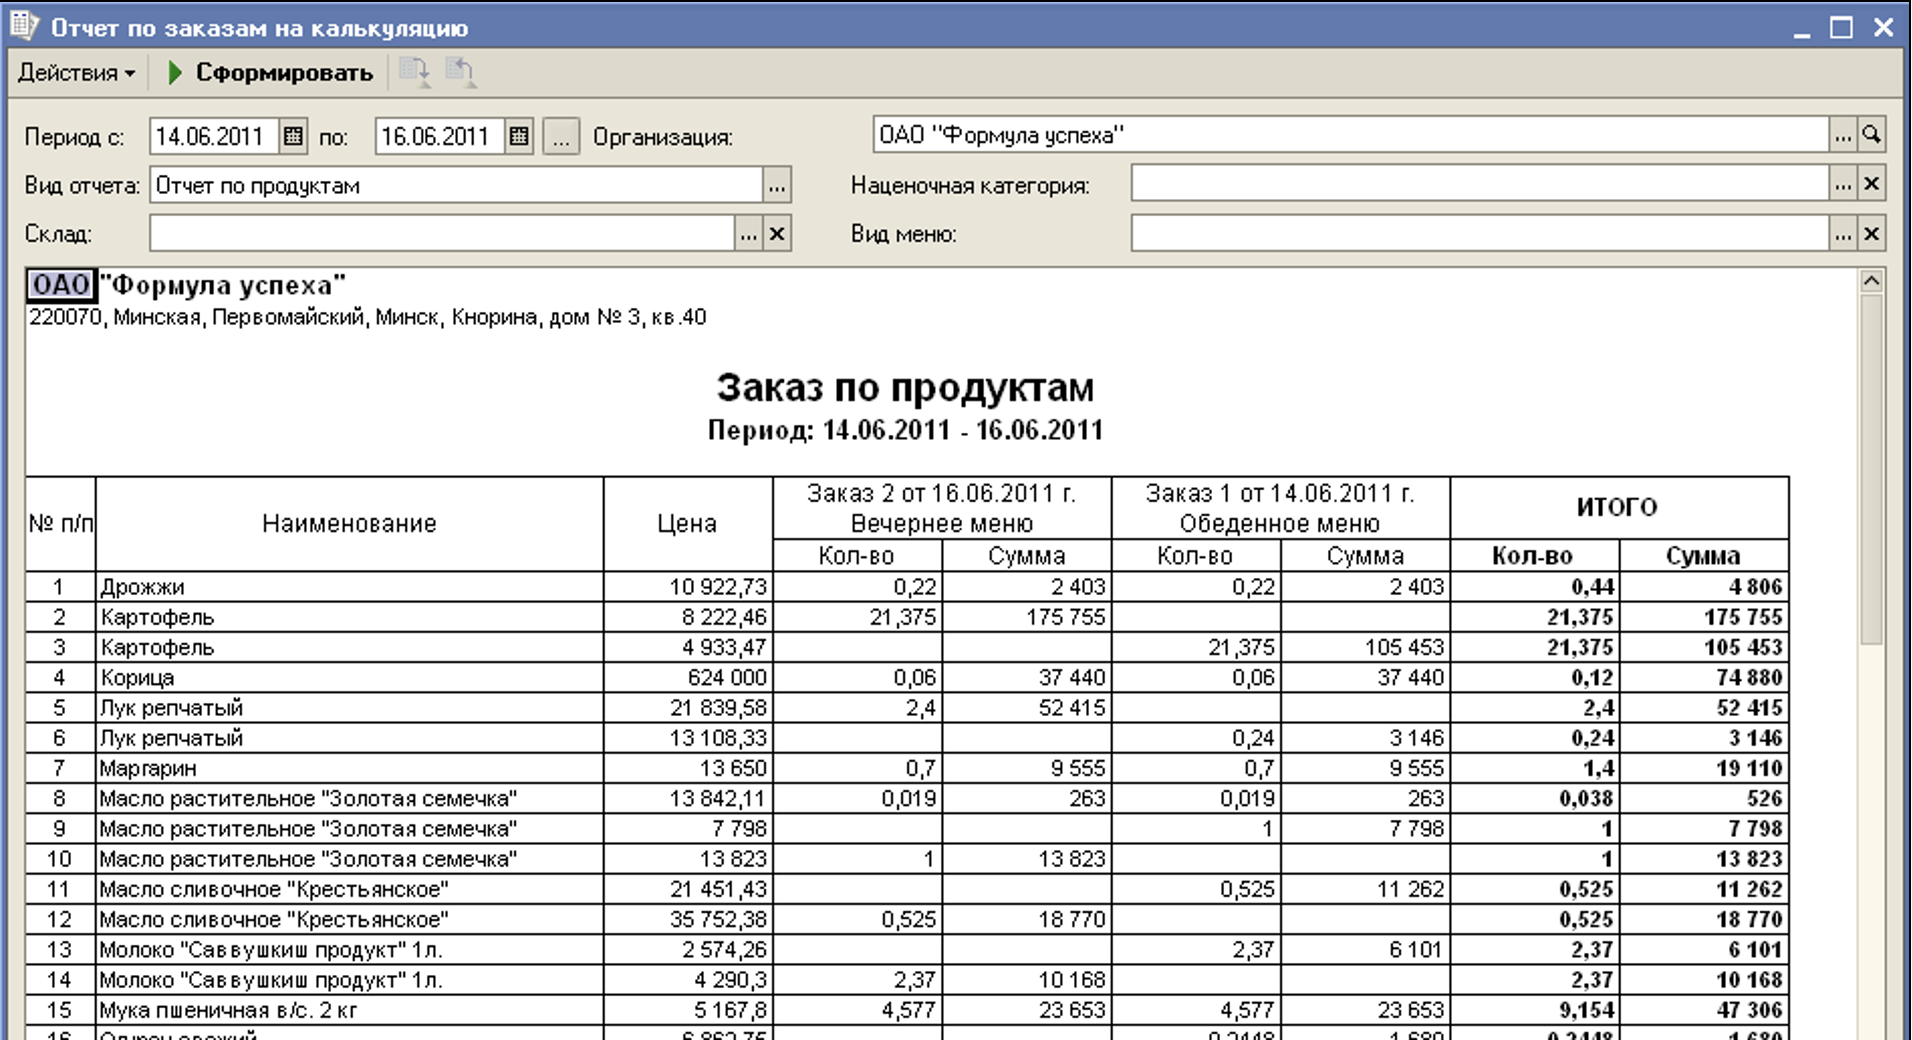This screenshot has height=1040, width=1912.
Task: Click the second greyed-out toolbar restore icon
Action: (x=460, y=72)
